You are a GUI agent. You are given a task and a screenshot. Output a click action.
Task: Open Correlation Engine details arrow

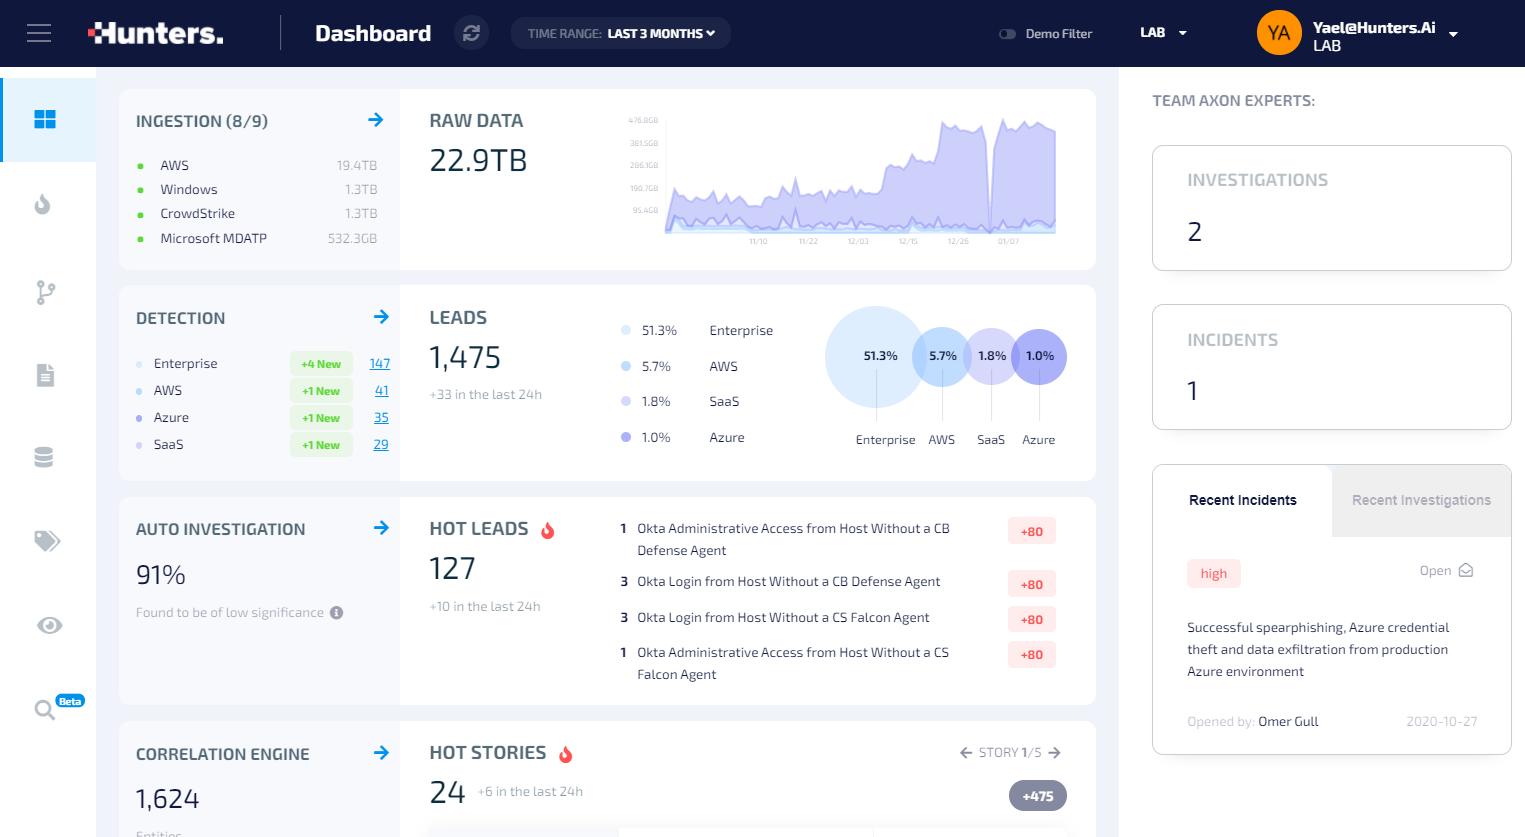[381, 753]
